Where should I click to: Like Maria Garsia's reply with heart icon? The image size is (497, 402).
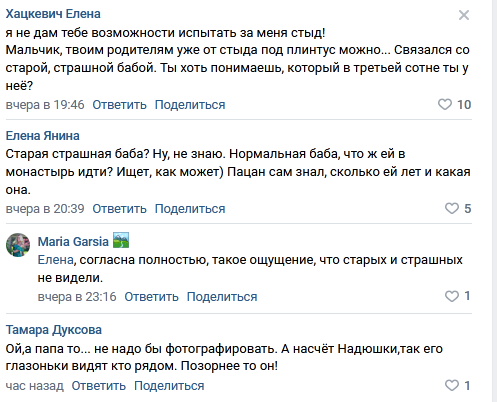click(452, 296)
